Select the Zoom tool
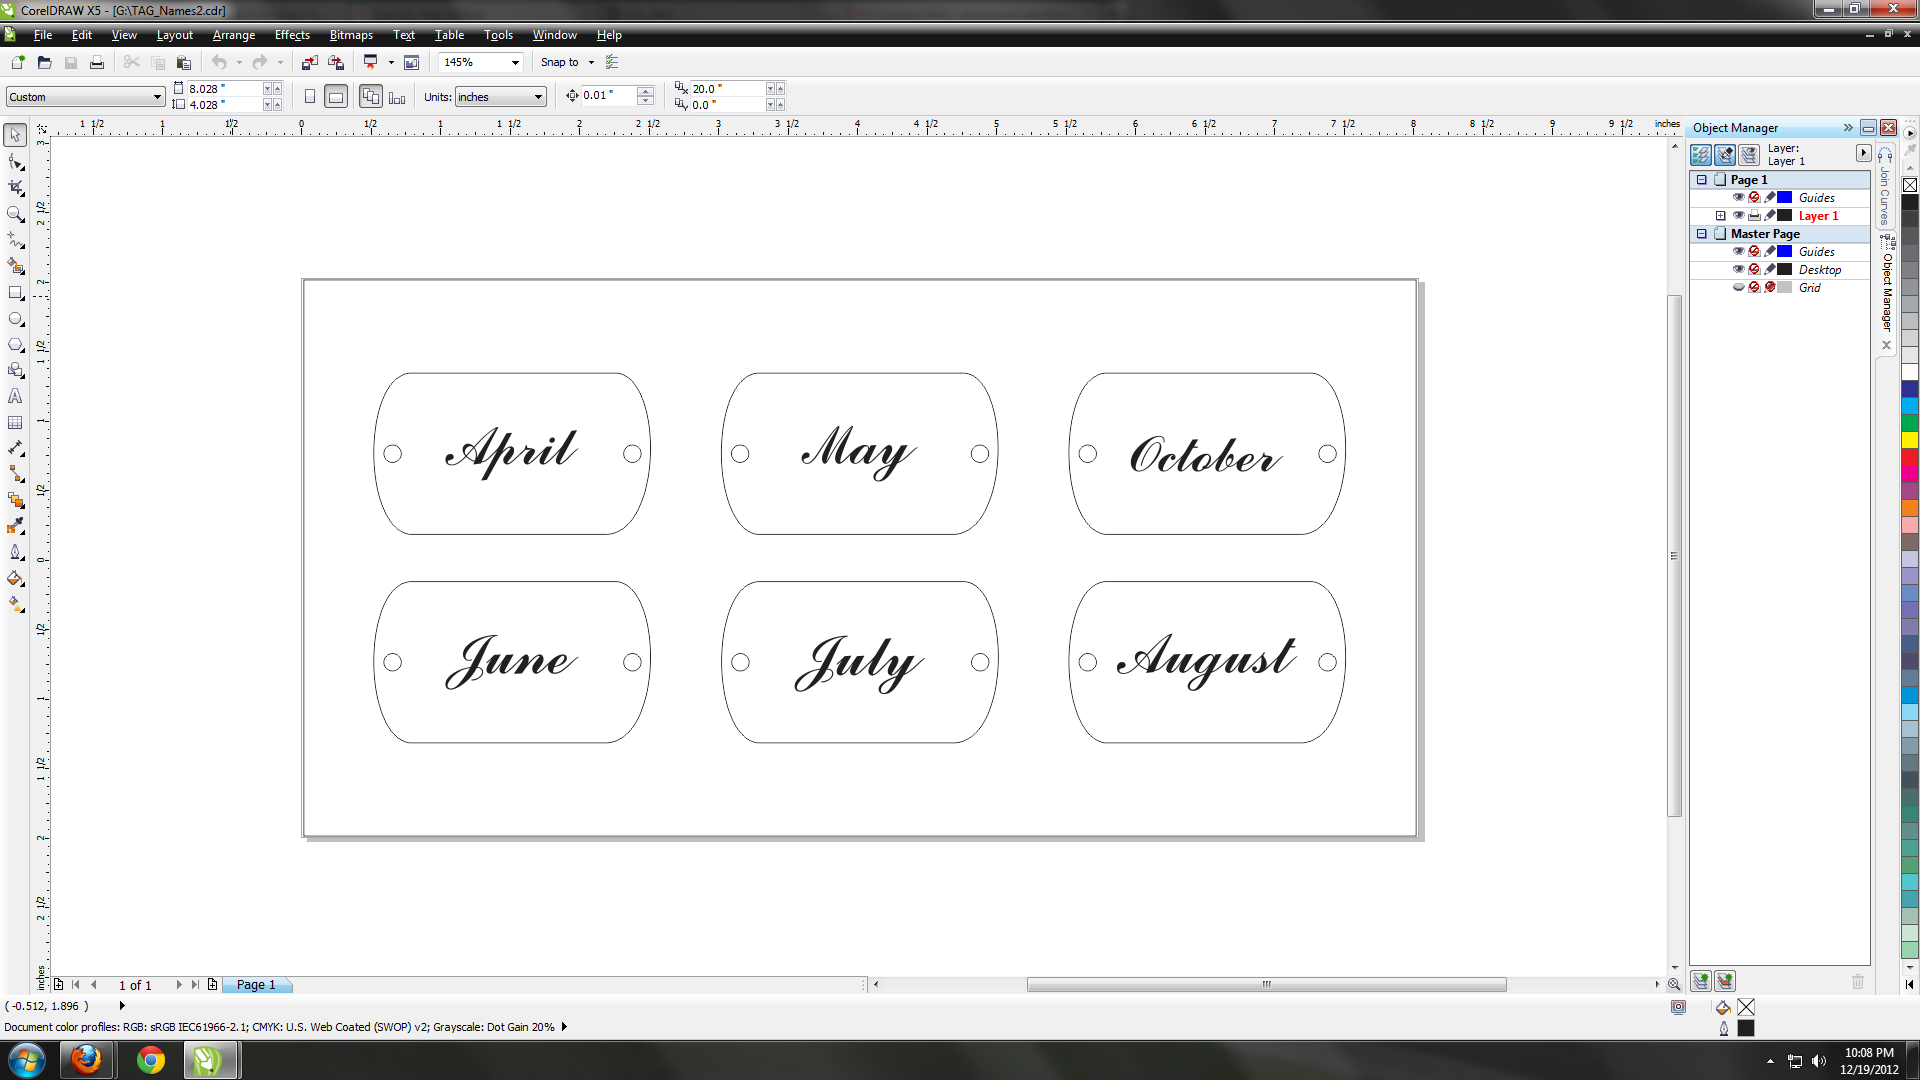 pos(17,214)
